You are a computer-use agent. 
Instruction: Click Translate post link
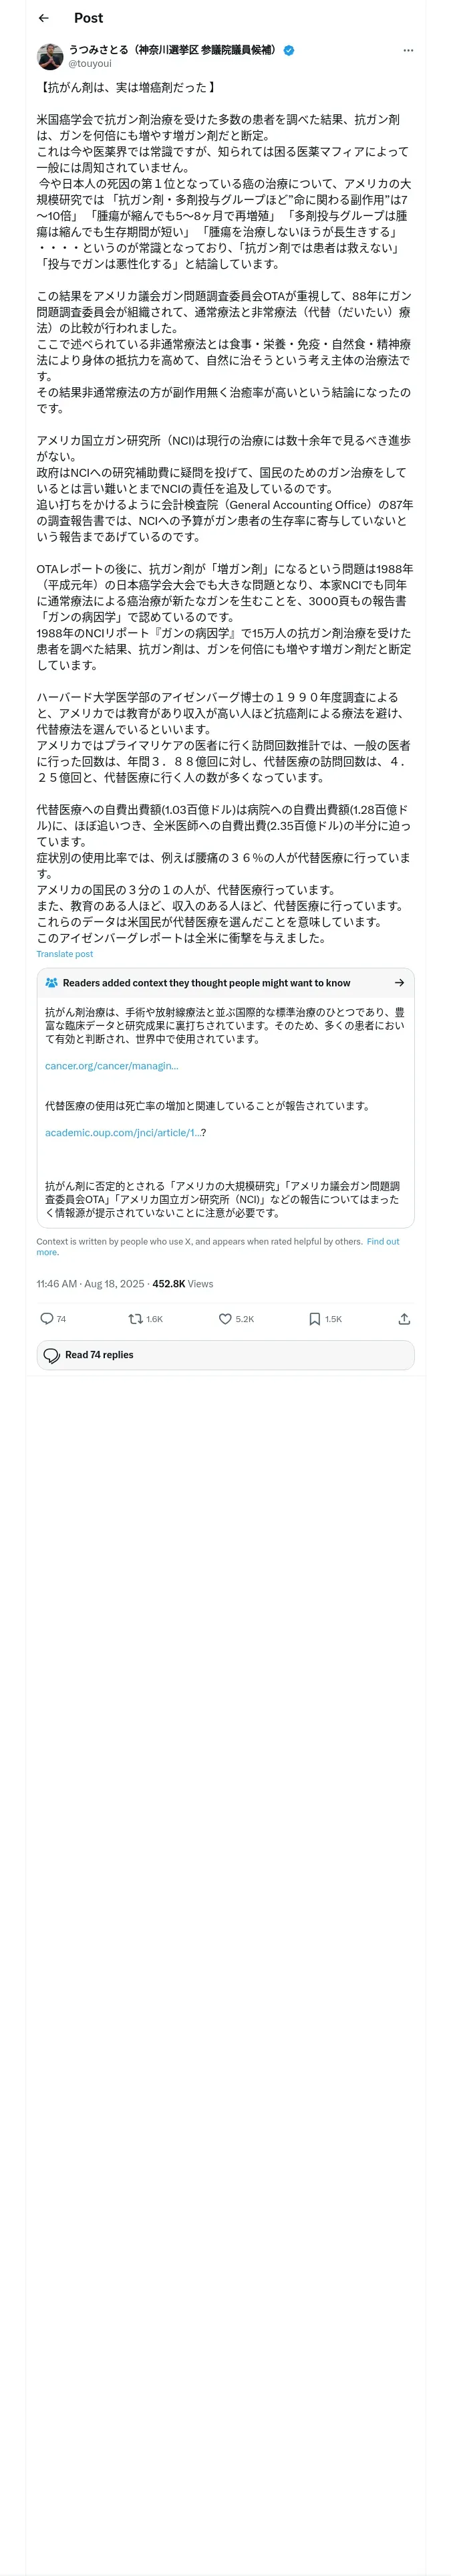click(x=65, y=954)
